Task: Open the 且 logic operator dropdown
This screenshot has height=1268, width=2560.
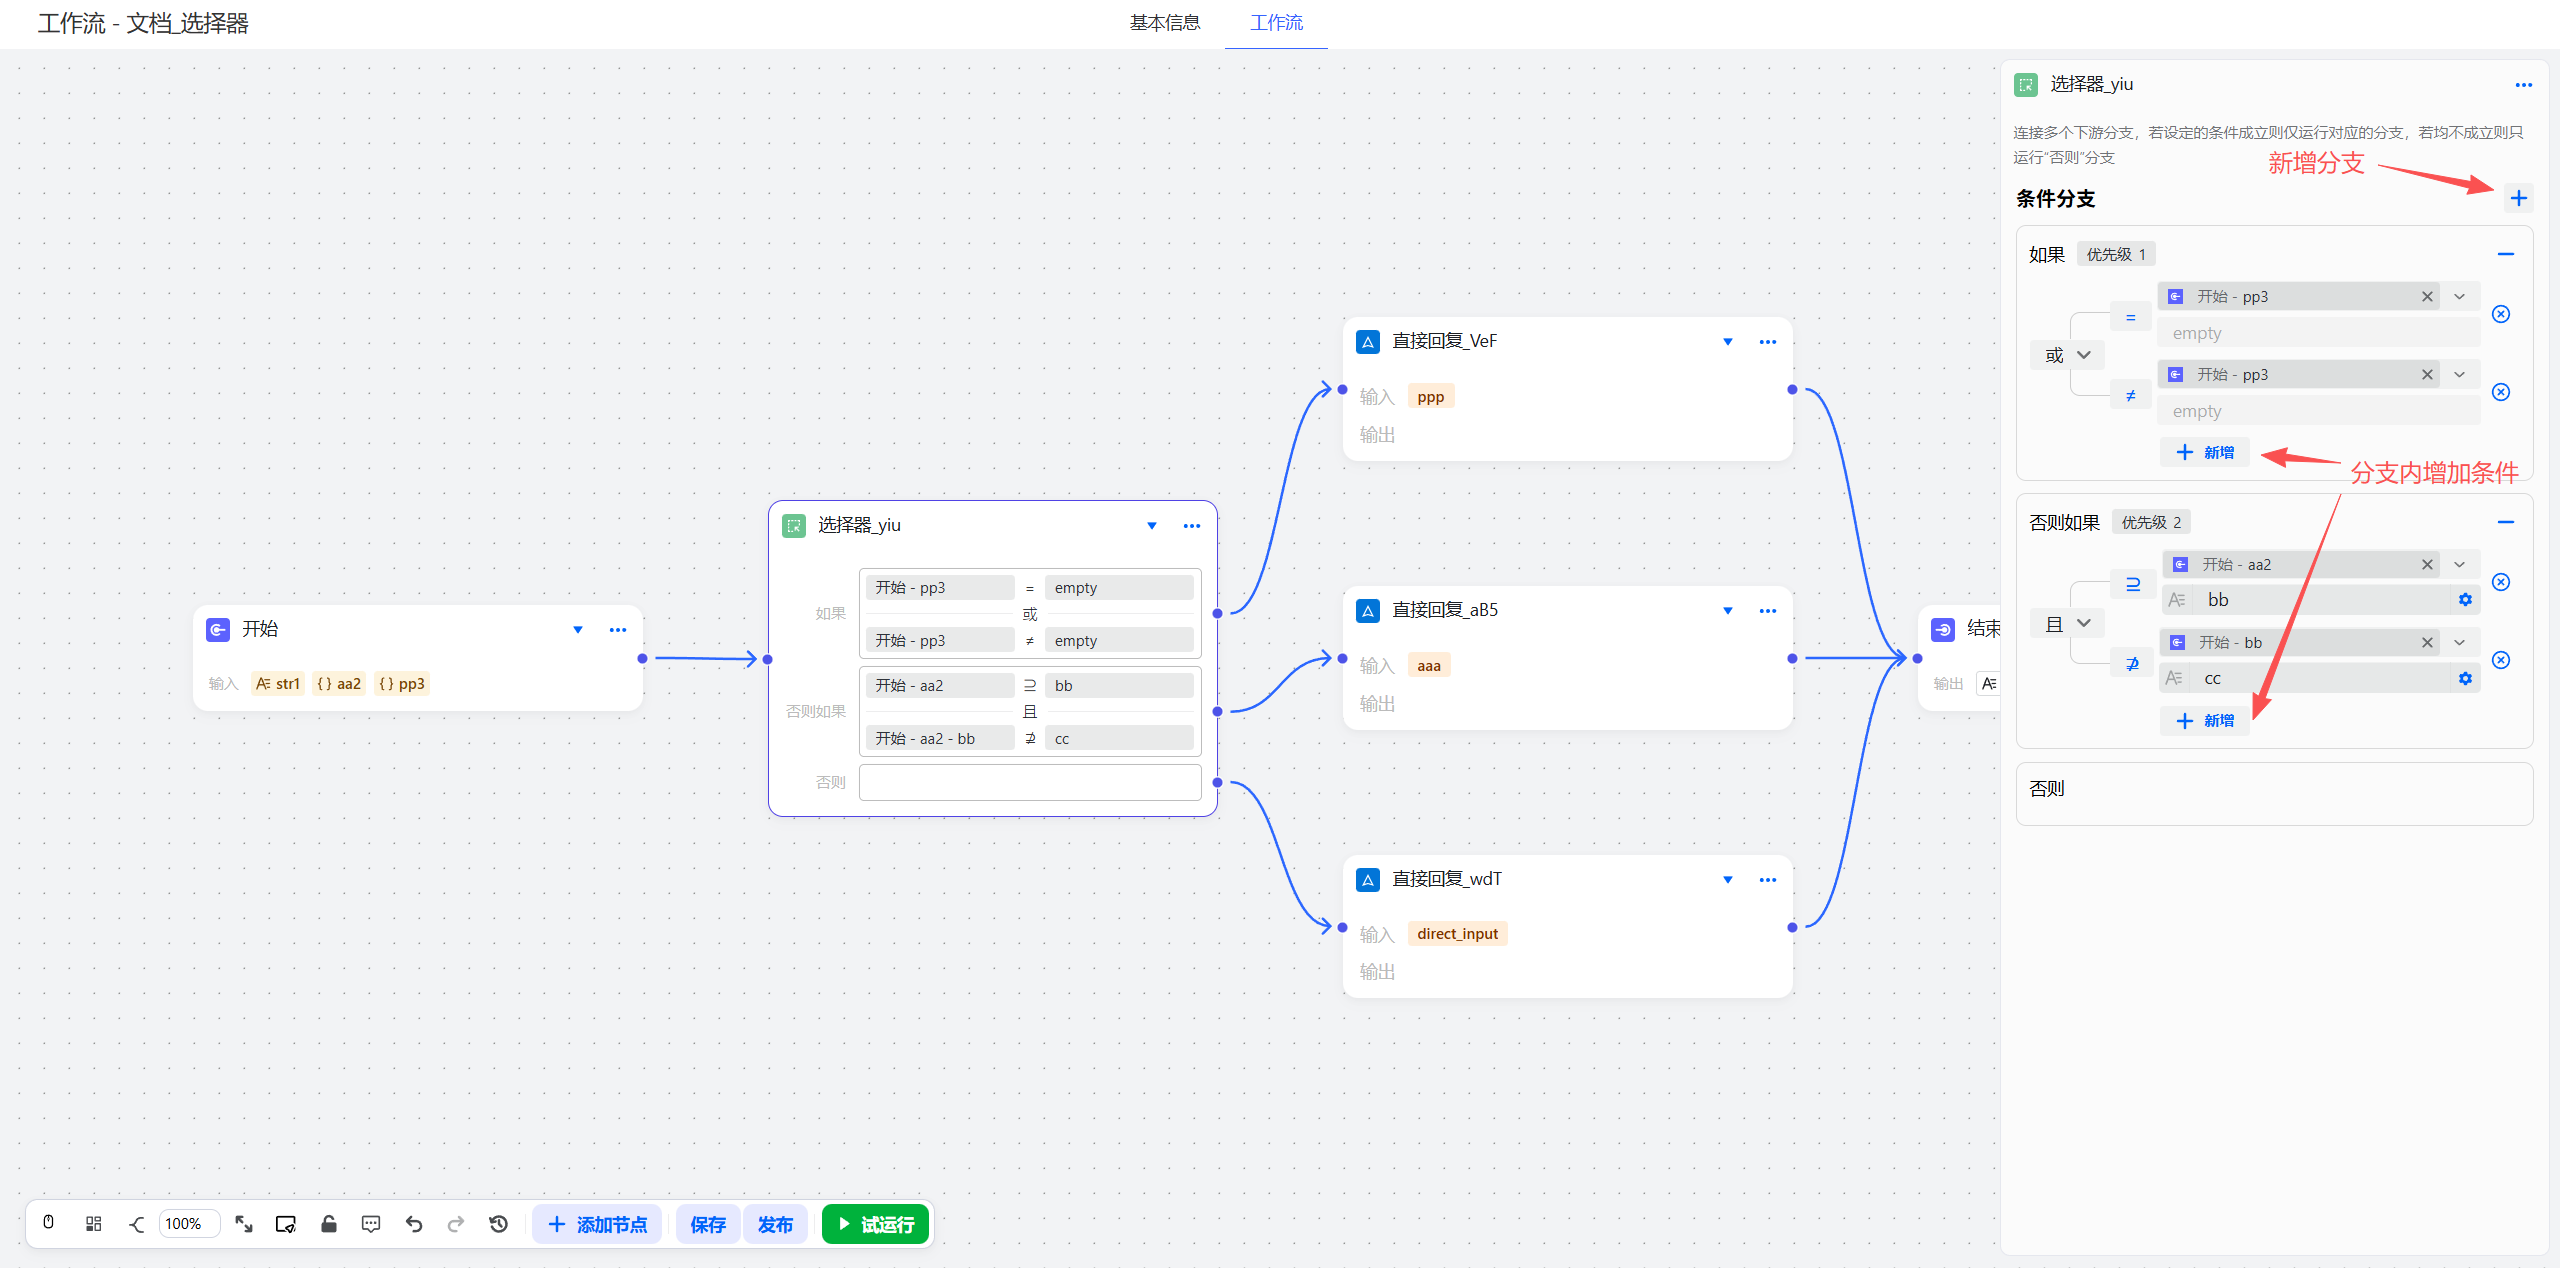Action: click(2068, 623)
